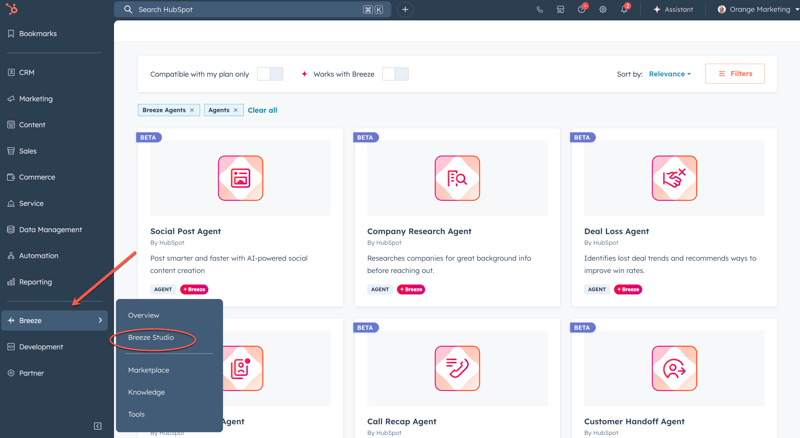Open the upgrade icon with red badge
800x438 pixels.
[582, 9]
